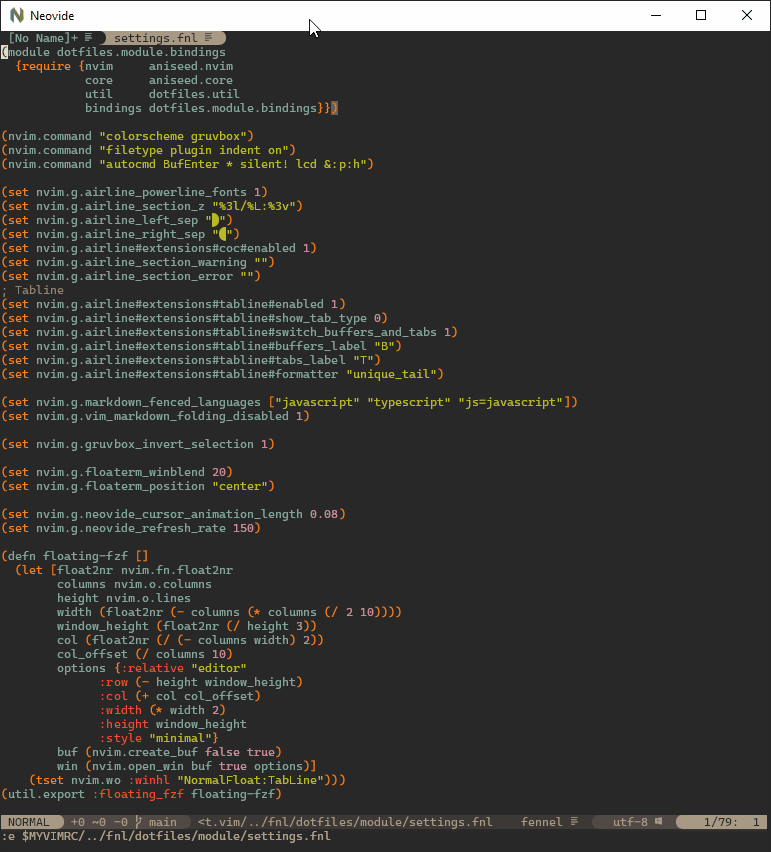This screenshot has height=852, width=771.
Task: Minimize the Neovide window
Action: [656, 15]
